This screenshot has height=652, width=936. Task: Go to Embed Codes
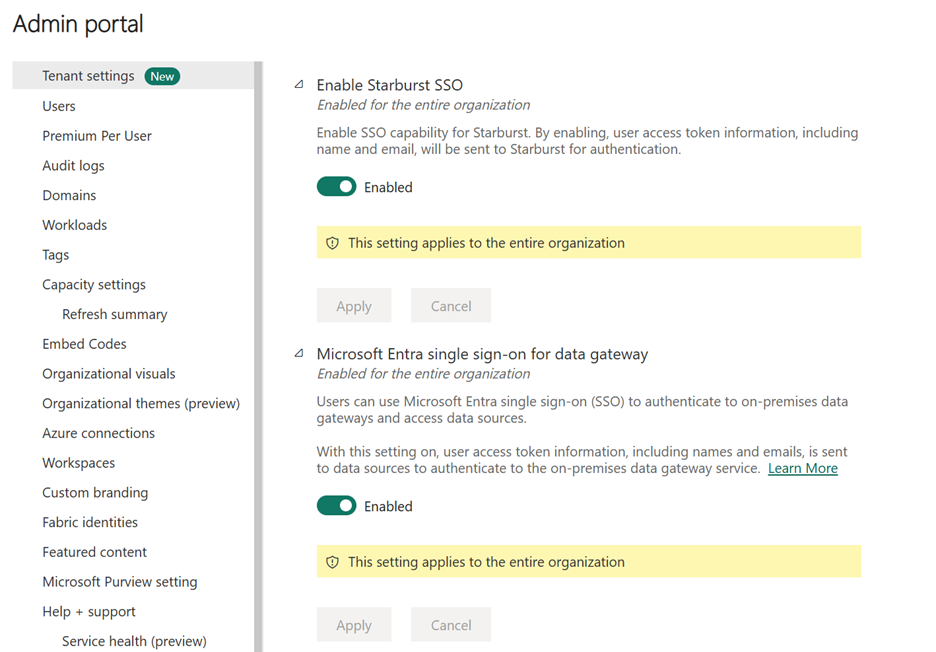(84, 344)
